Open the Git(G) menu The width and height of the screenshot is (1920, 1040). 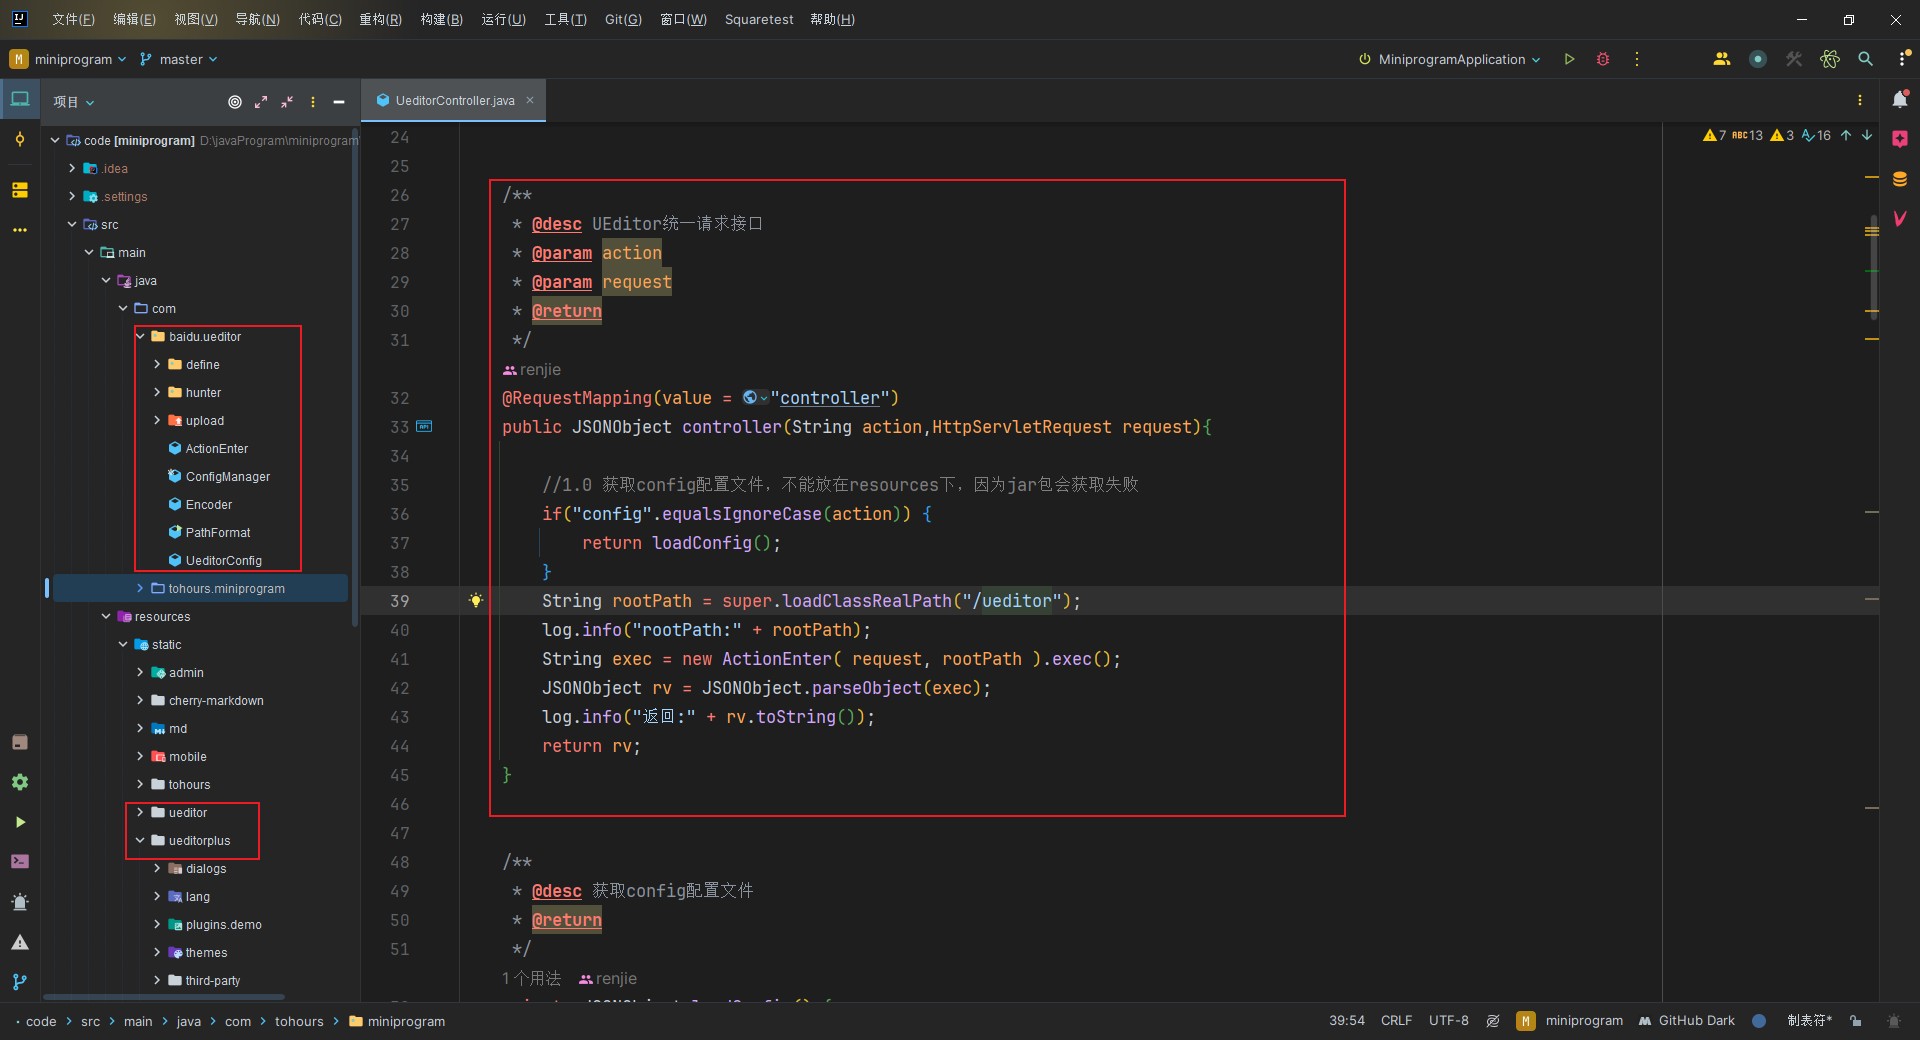(x=623, y=19)
